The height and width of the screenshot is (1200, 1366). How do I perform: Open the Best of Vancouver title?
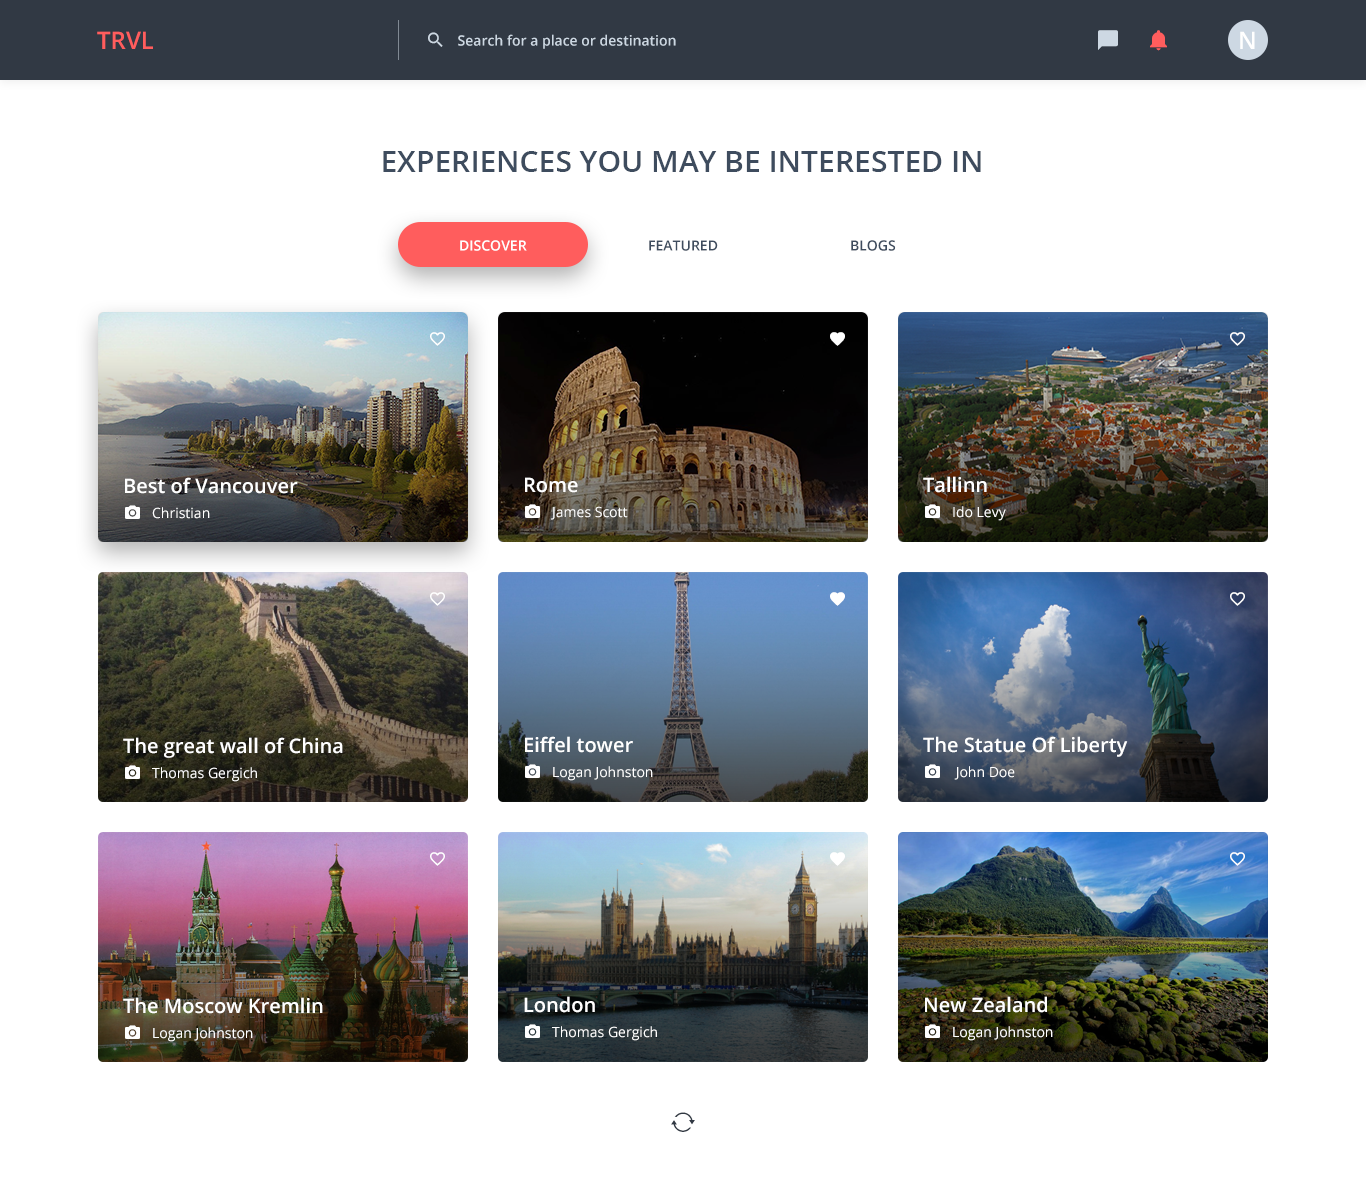[210, 486]
